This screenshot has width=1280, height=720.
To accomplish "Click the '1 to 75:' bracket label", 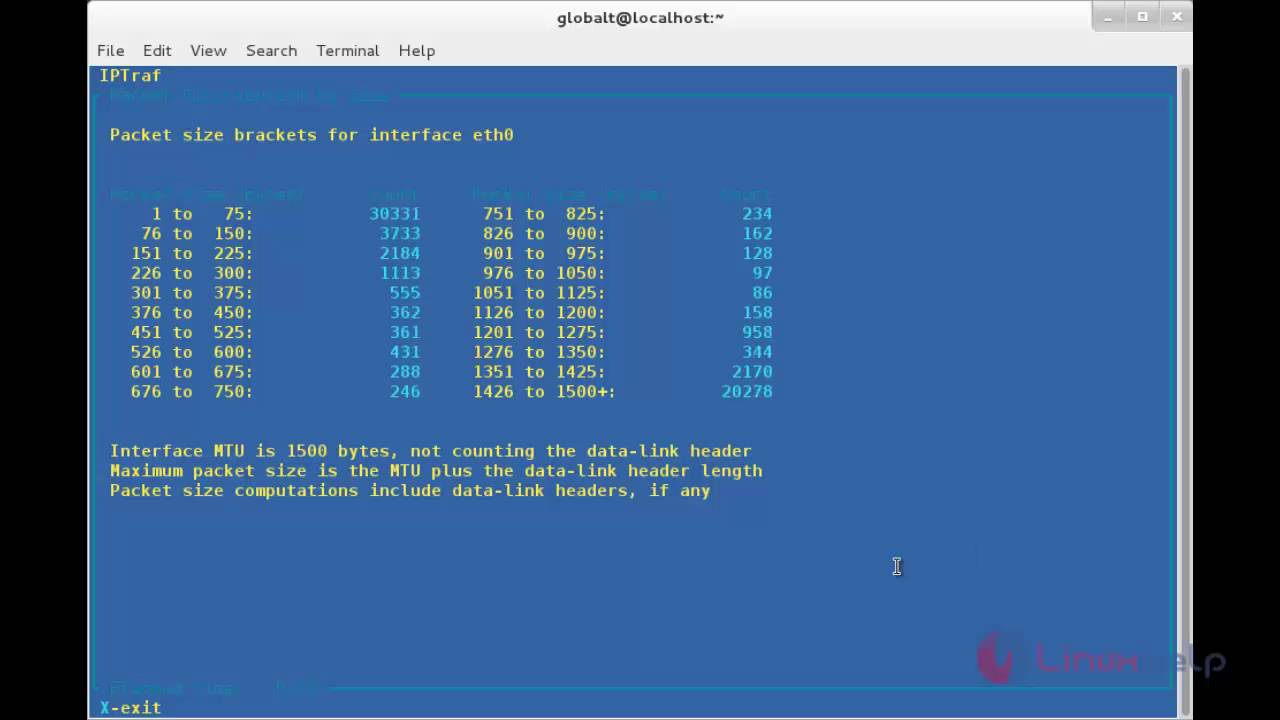I will [x=202, y=213].
